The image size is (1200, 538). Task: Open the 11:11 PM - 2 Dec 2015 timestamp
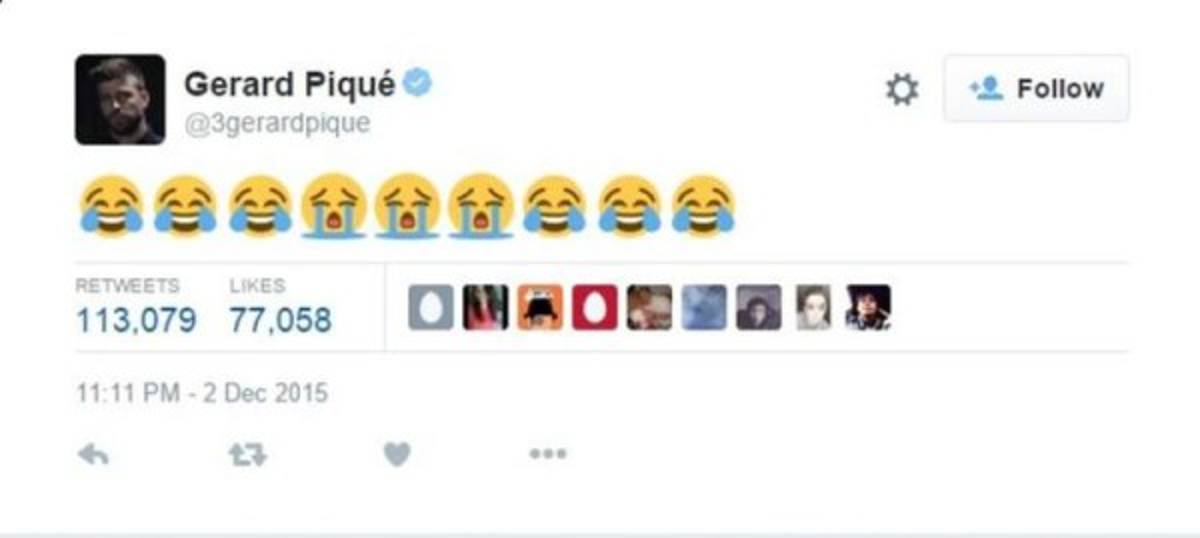tap(202, 393)
